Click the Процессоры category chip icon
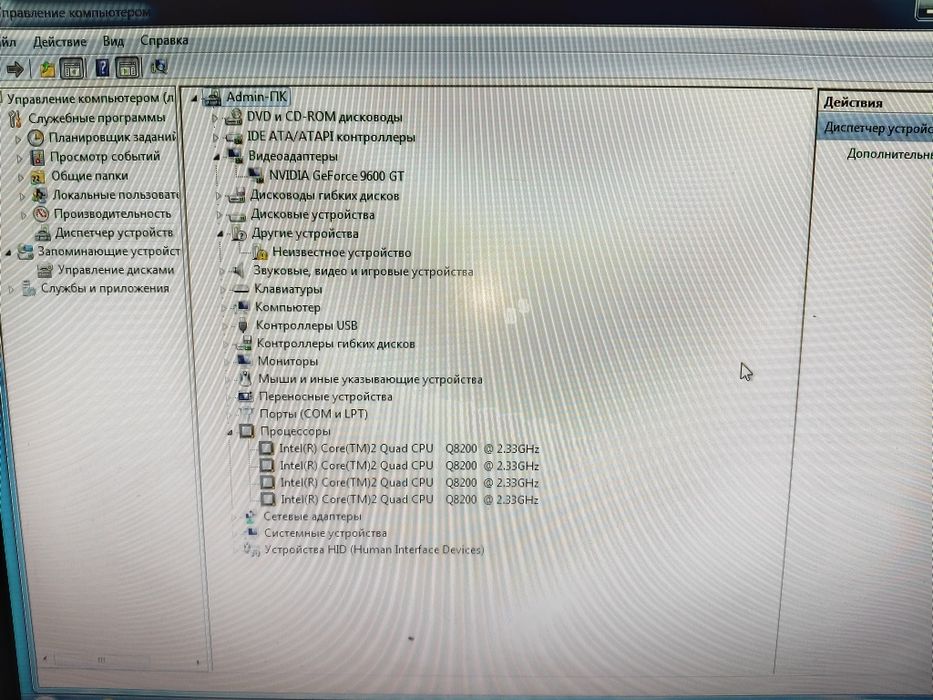Viewport: 933px width, 700px height. coord(246,431)
